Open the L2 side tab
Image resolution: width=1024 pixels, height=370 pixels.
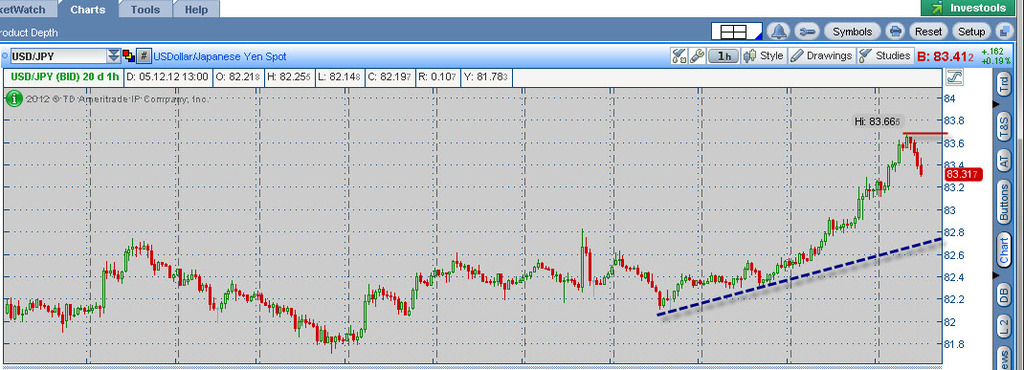[x=1003, y=326]
